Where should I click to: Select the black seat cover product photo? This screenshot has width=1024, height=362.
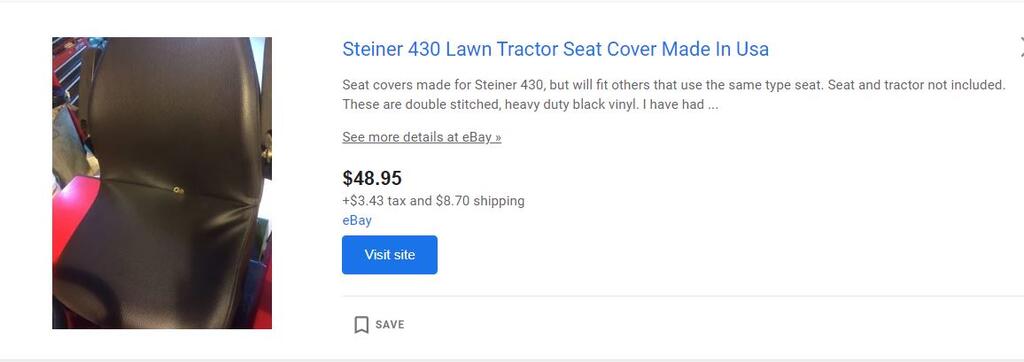(162, 183)
